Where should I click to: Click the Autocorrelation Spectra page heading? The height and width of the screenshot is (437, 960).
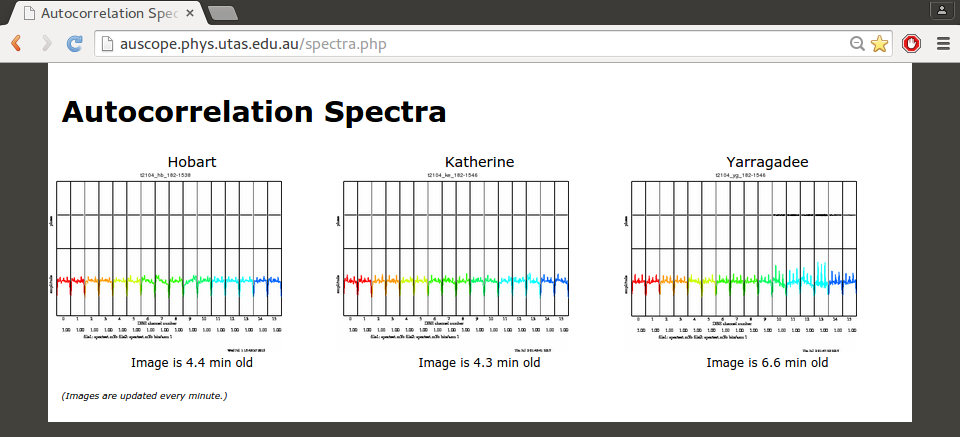click(x=254, y=112)
